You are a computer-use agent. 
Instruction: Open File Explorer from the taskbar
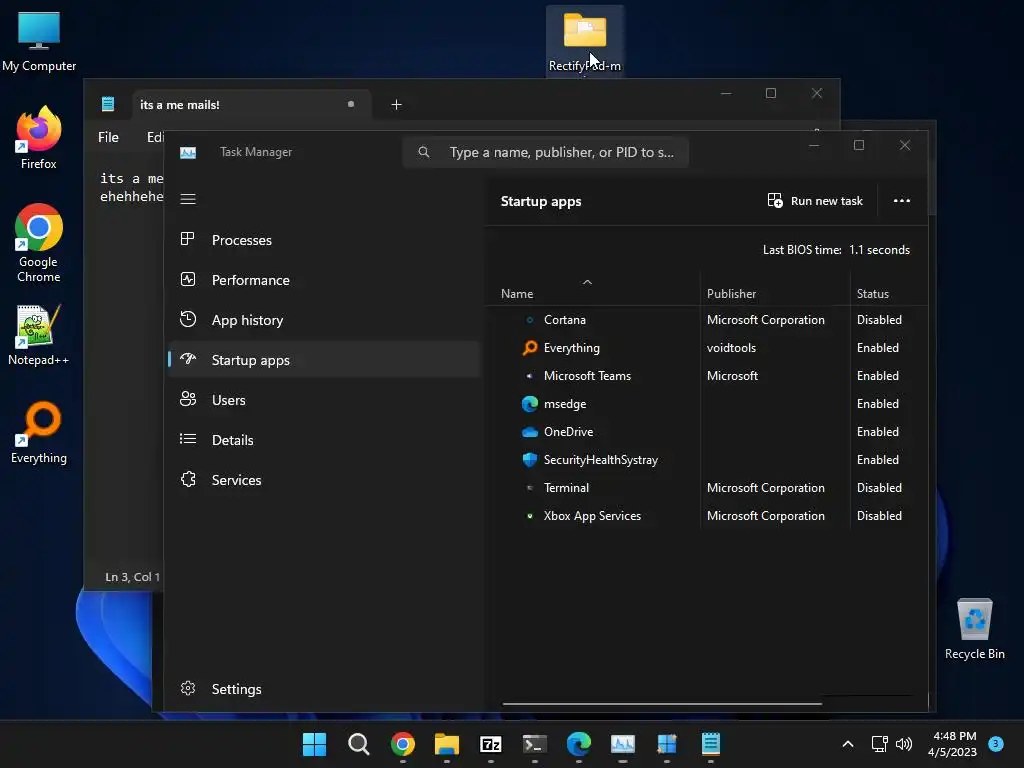coord(447,744)
